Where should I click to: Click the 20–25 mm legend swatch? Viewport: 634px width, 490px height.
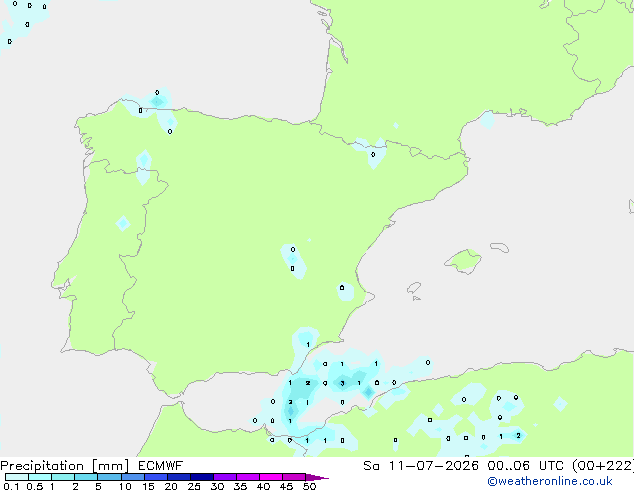pyautogui.click(x=179, y=477)
